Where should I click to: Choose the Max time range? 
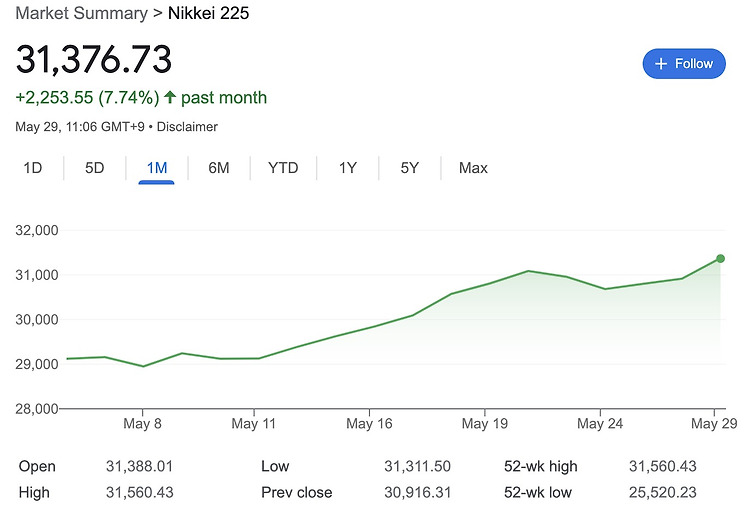pos(473,168)
